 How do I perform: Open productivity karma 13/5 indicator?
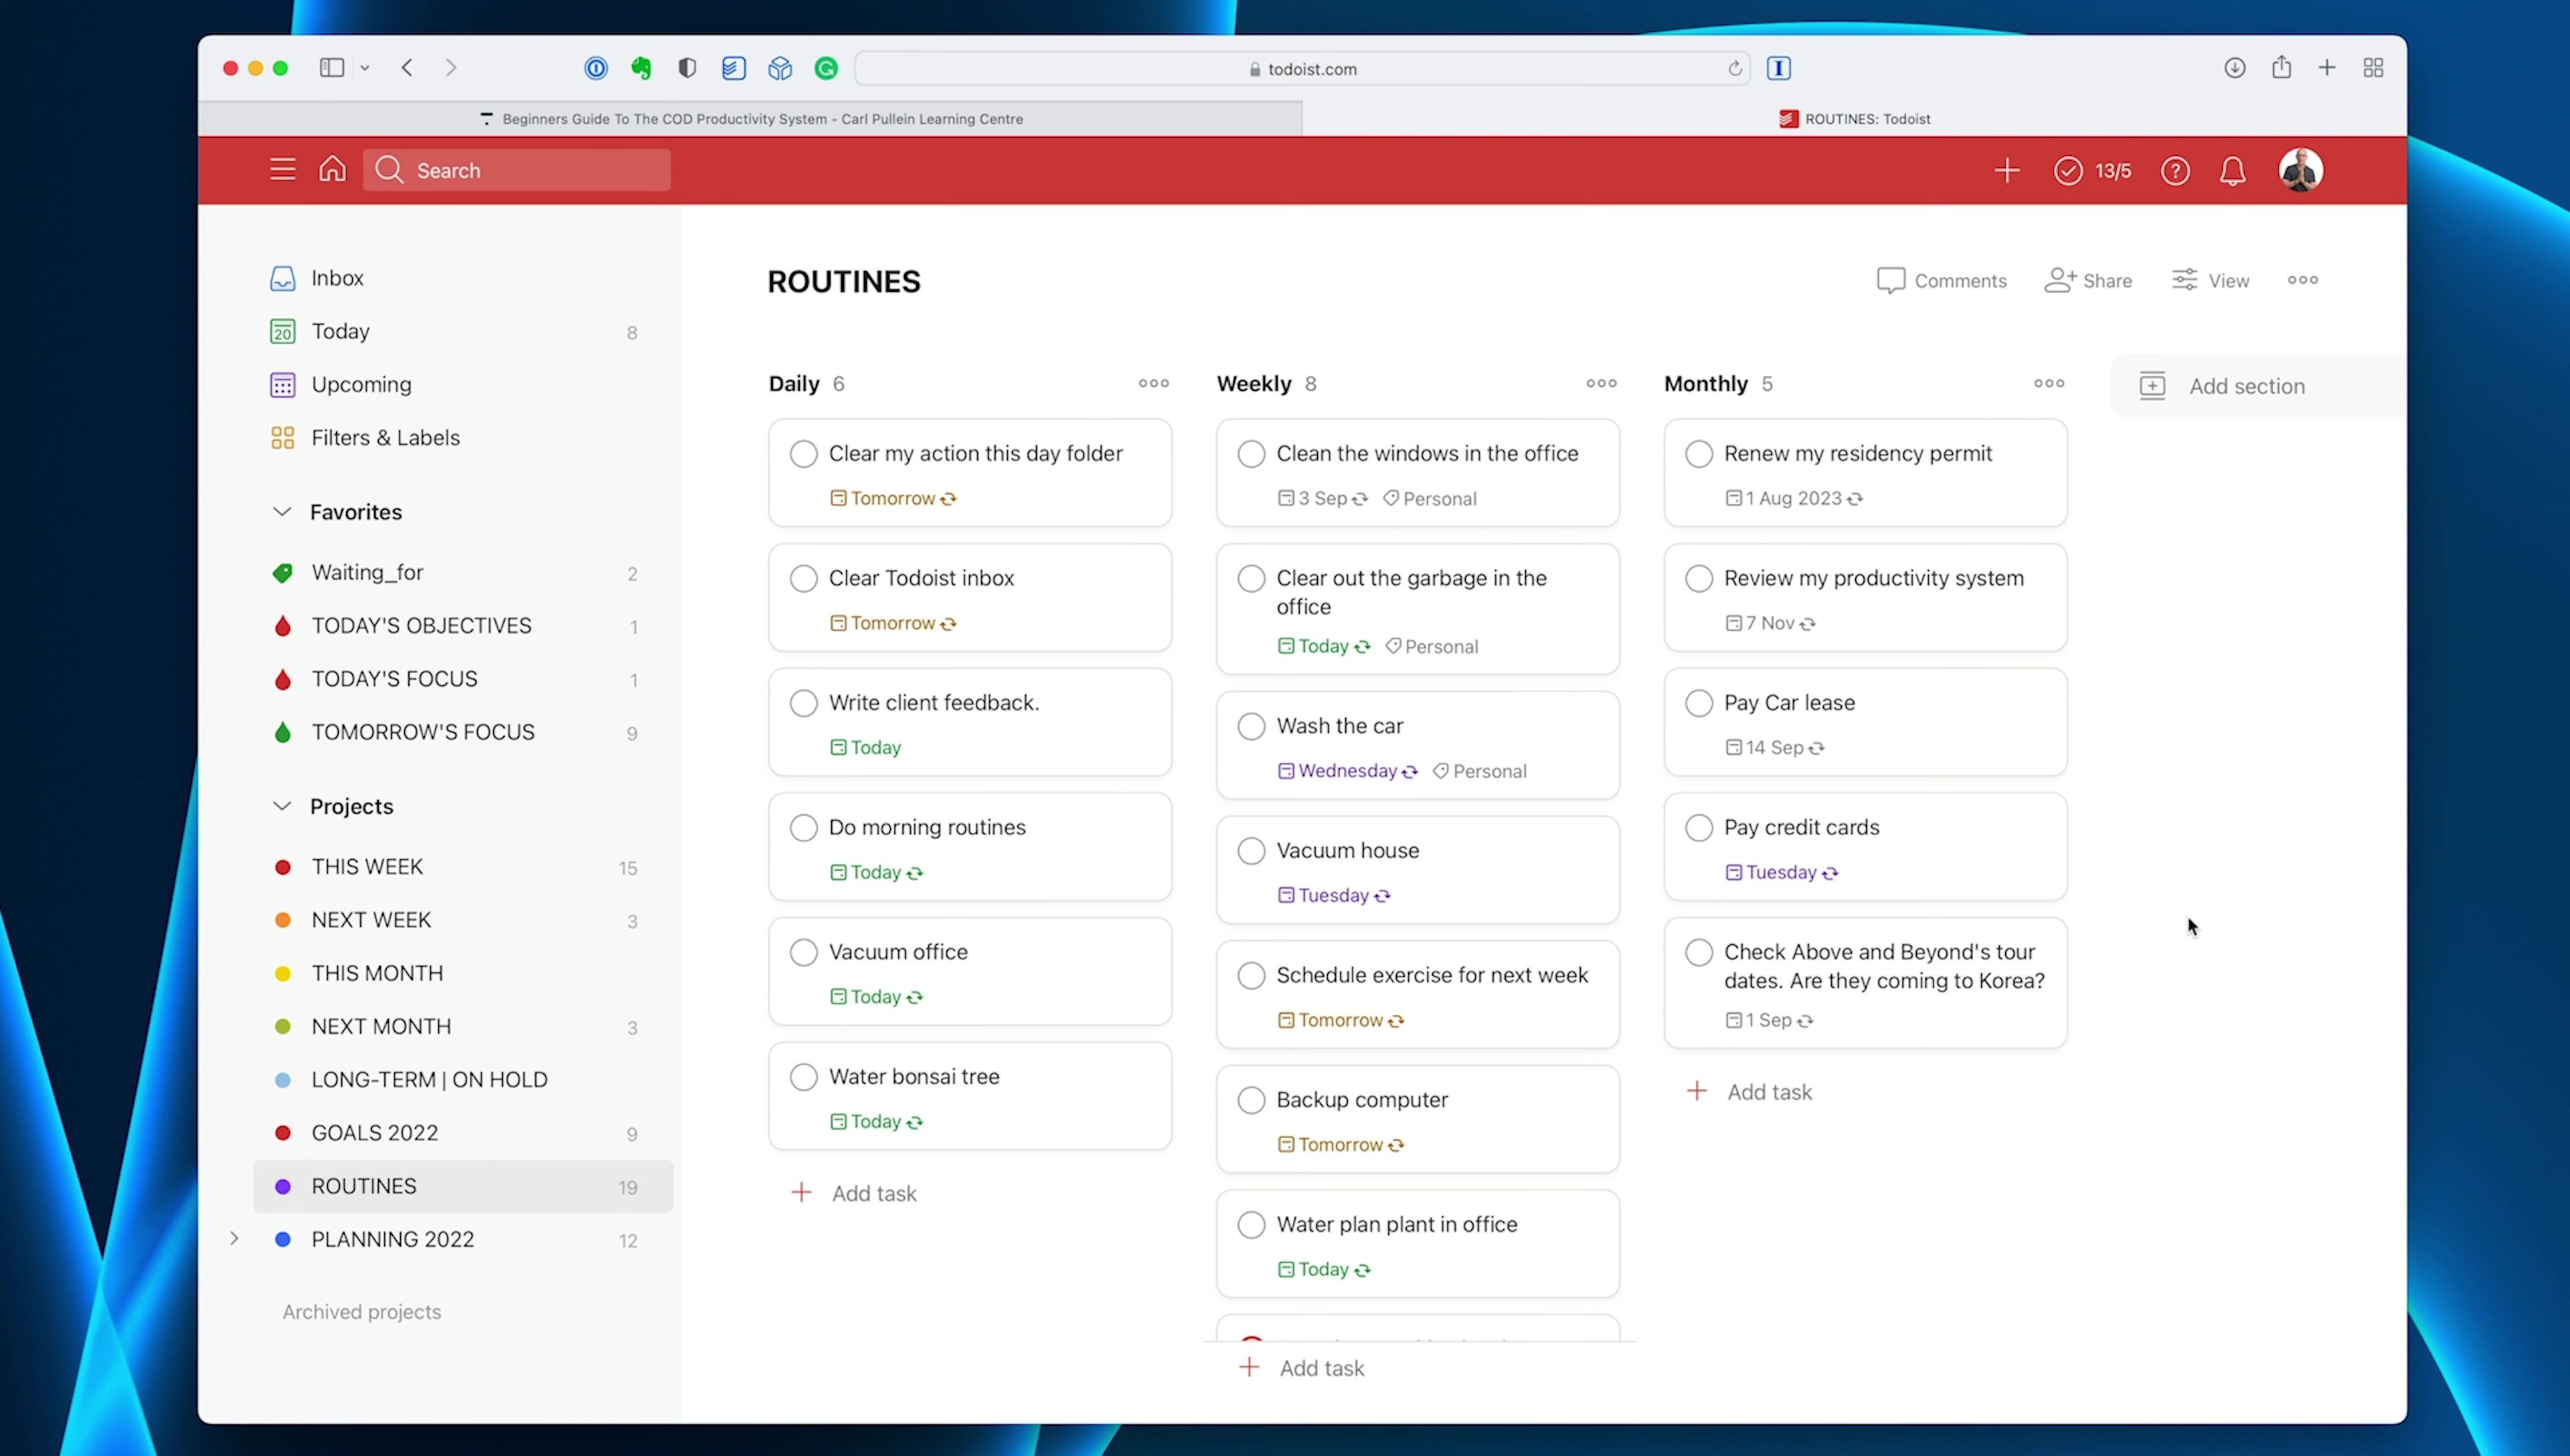click(2092, 171)
